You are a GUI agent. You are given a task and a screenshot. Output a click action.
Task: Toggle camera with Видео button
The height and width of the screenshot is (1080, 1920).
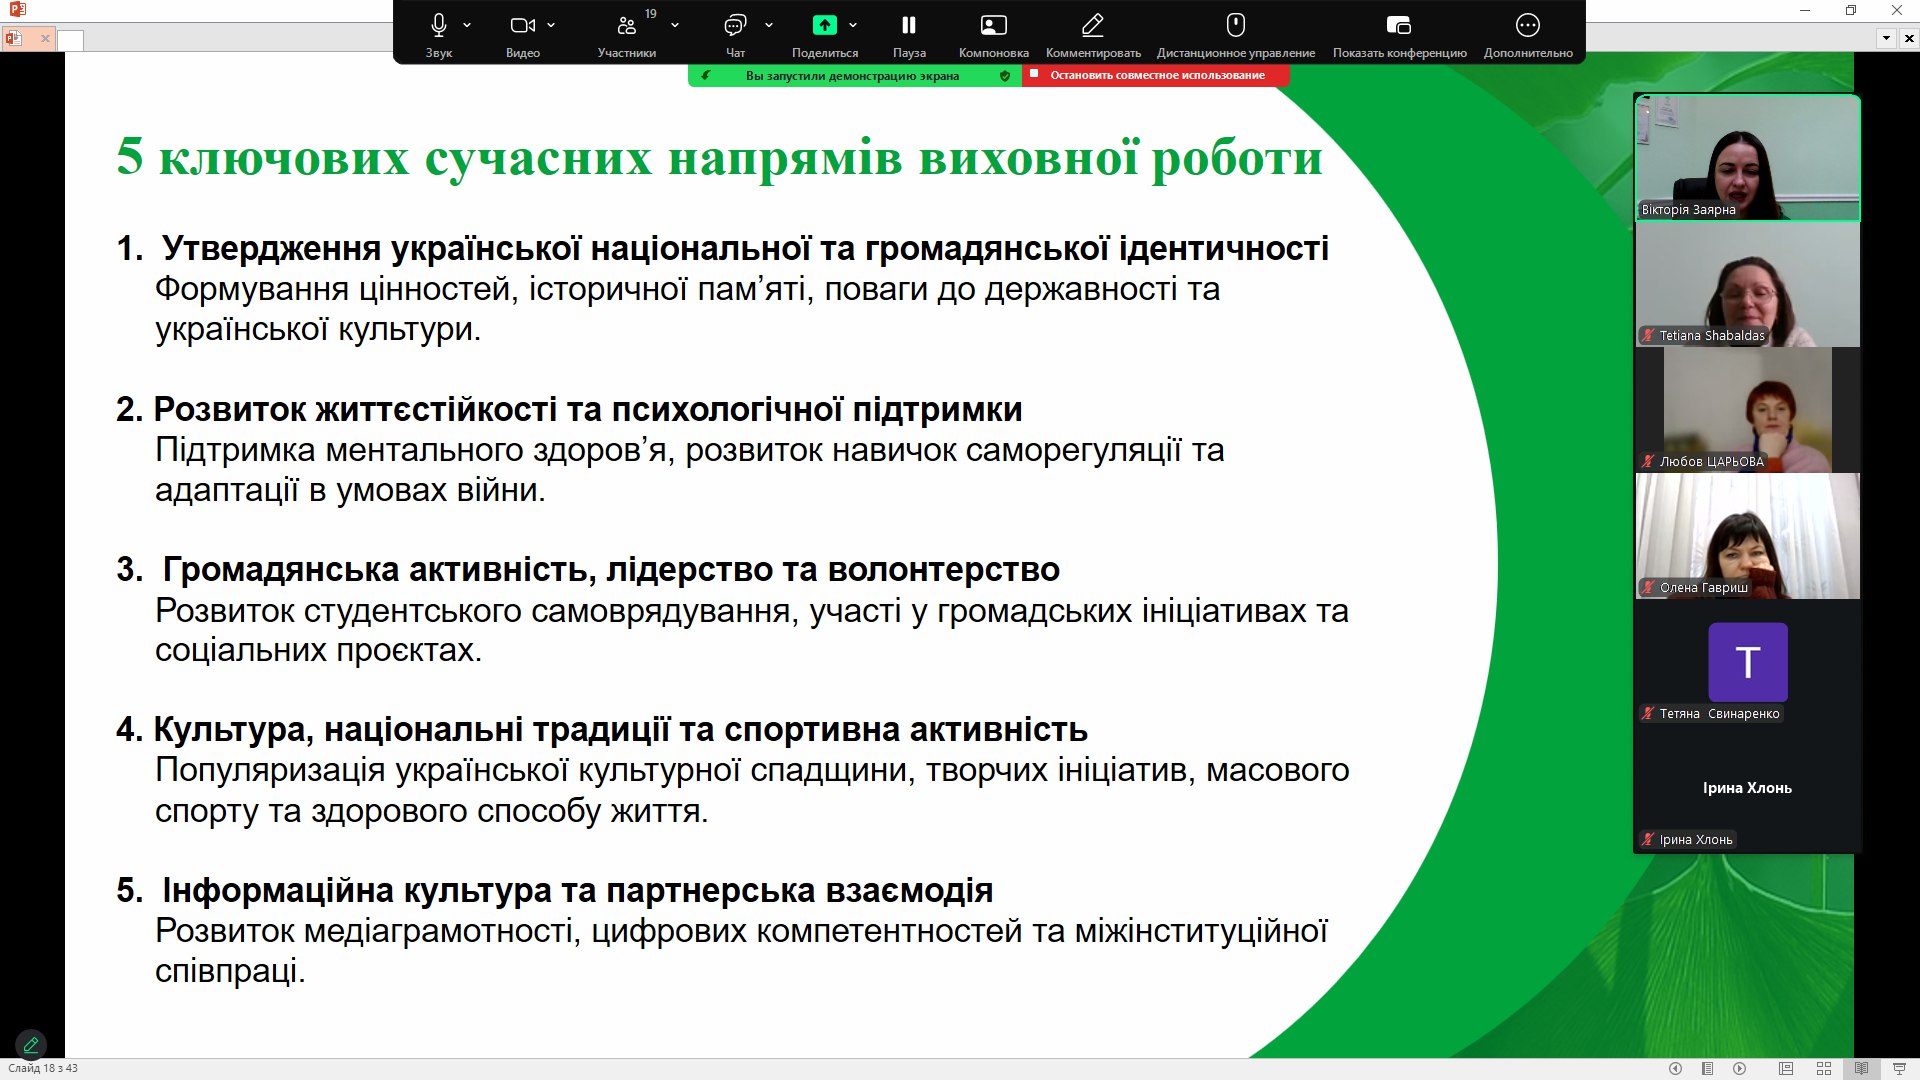coord(522,25)
